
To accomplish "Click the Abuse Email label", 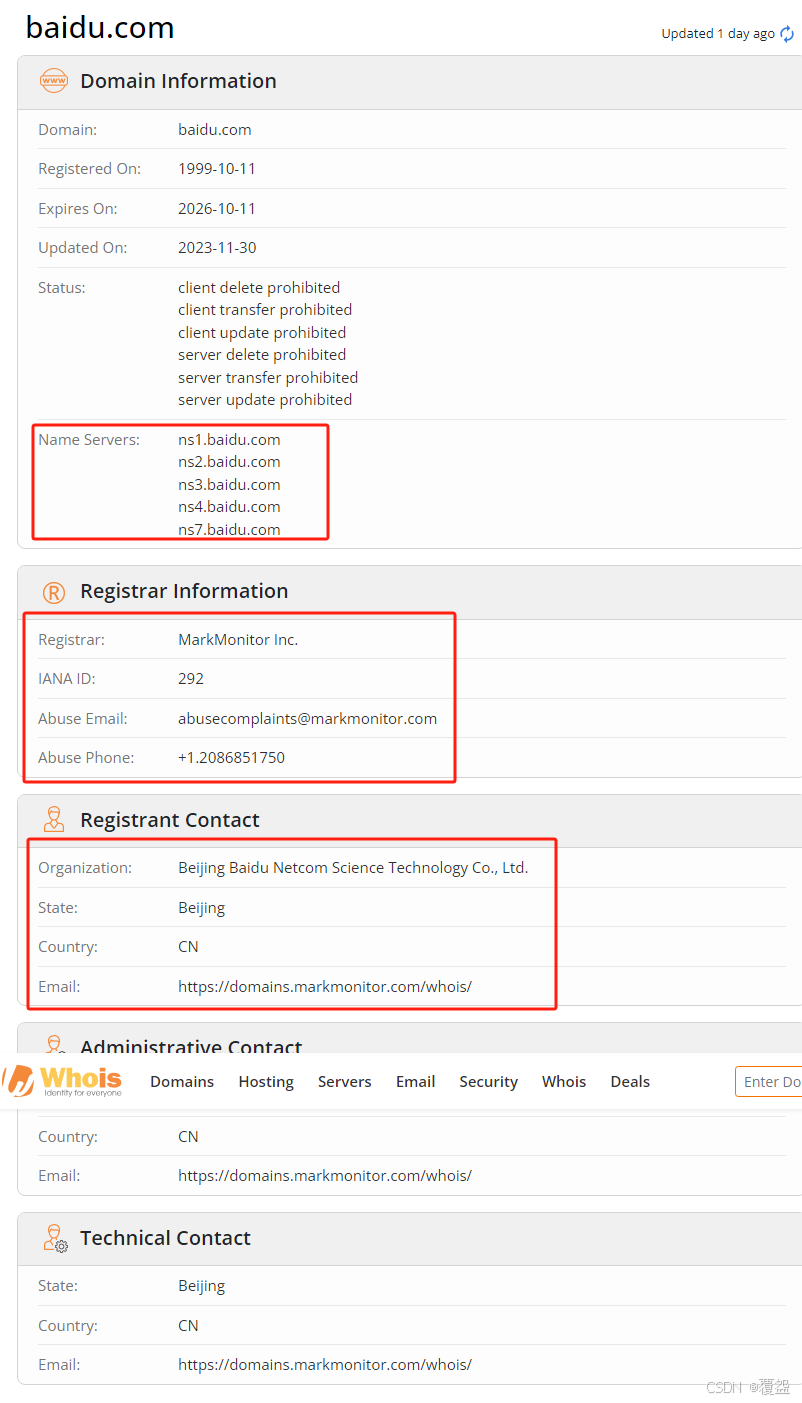I will tap(83, 719).
